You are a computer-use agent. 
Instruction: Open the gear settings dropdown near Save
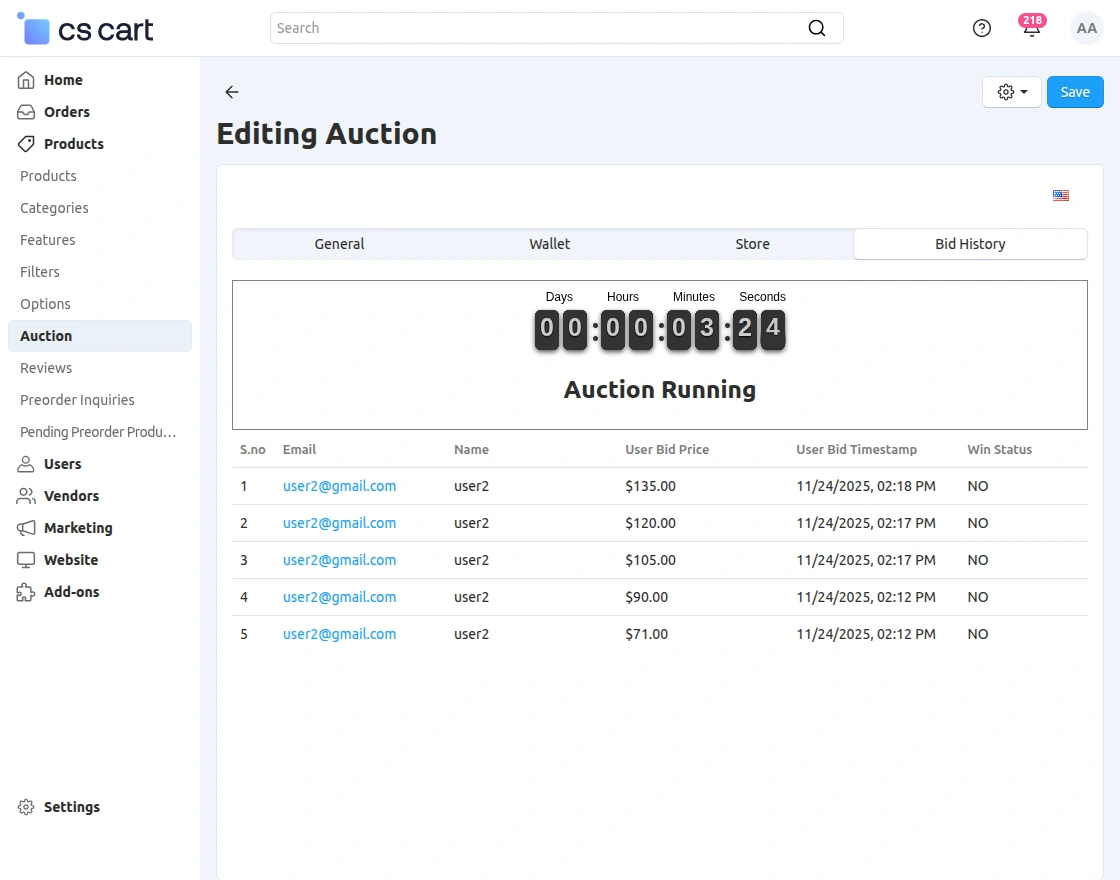[x=1011, y=91]
